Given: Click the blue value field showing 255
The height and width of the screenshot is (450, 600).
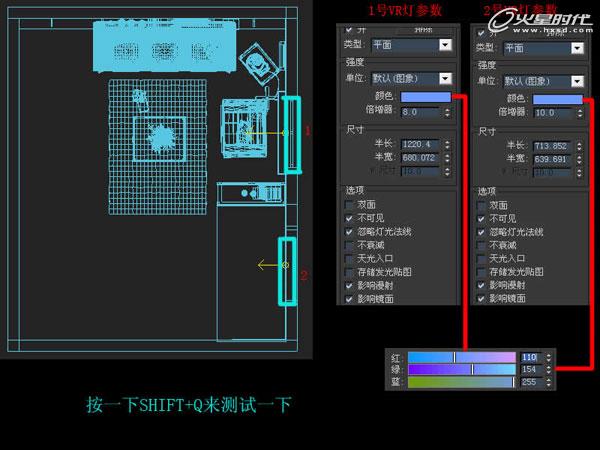Looking at the screenshot, I should pos(531,382).
